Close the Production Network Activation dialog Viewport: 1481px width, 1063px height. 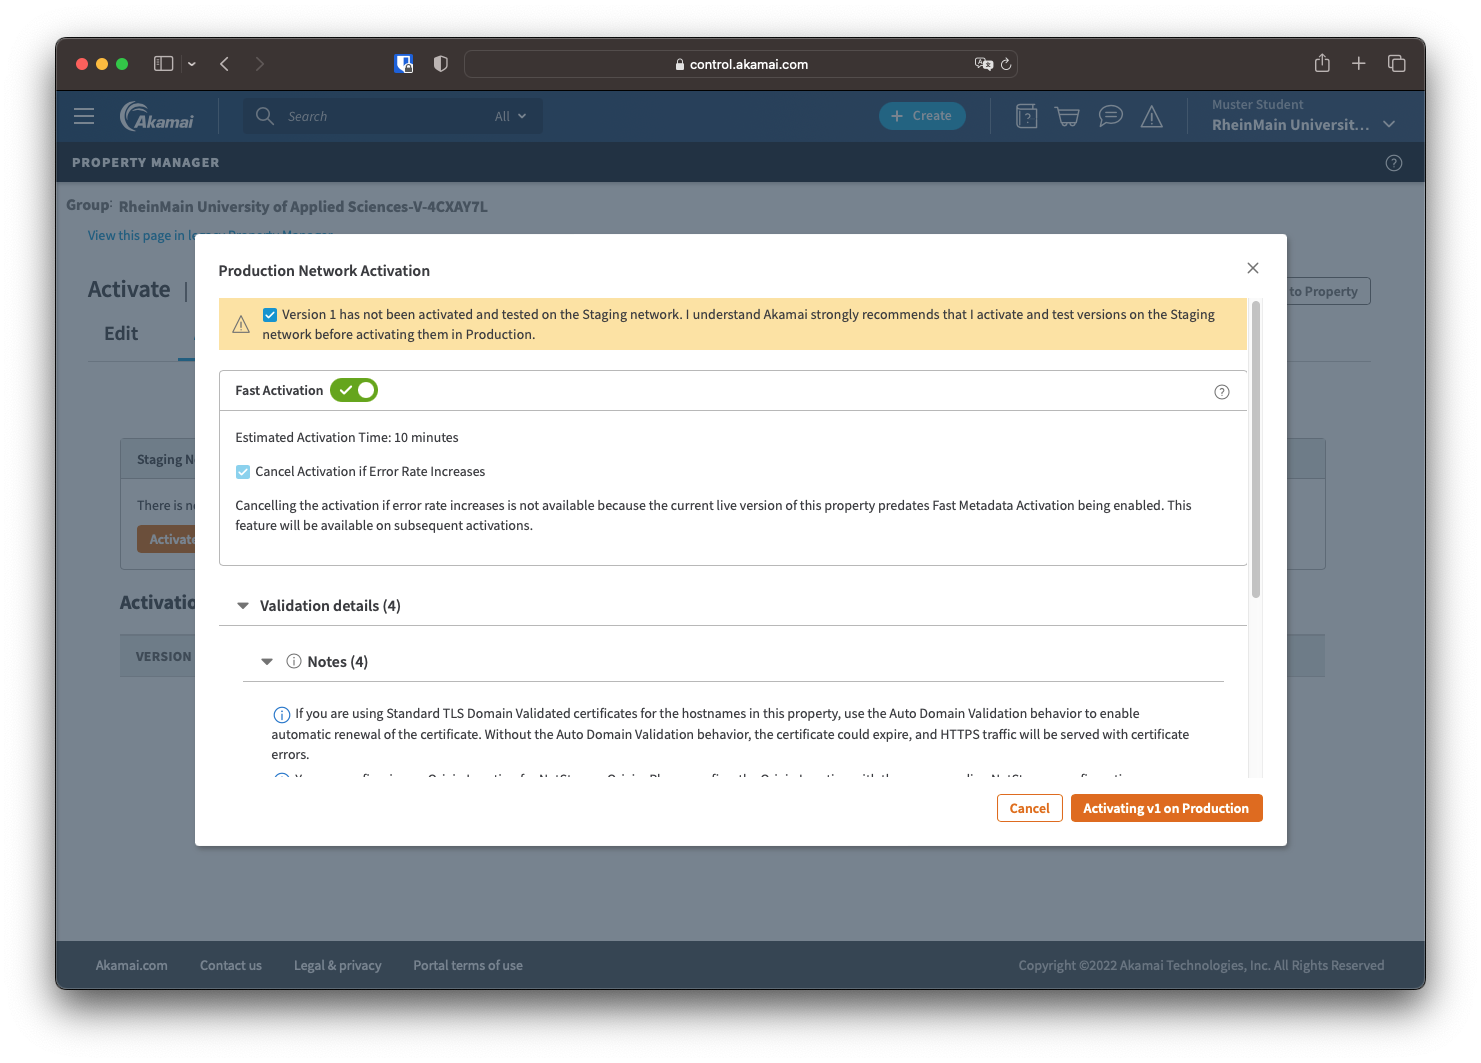point(1253,268)
